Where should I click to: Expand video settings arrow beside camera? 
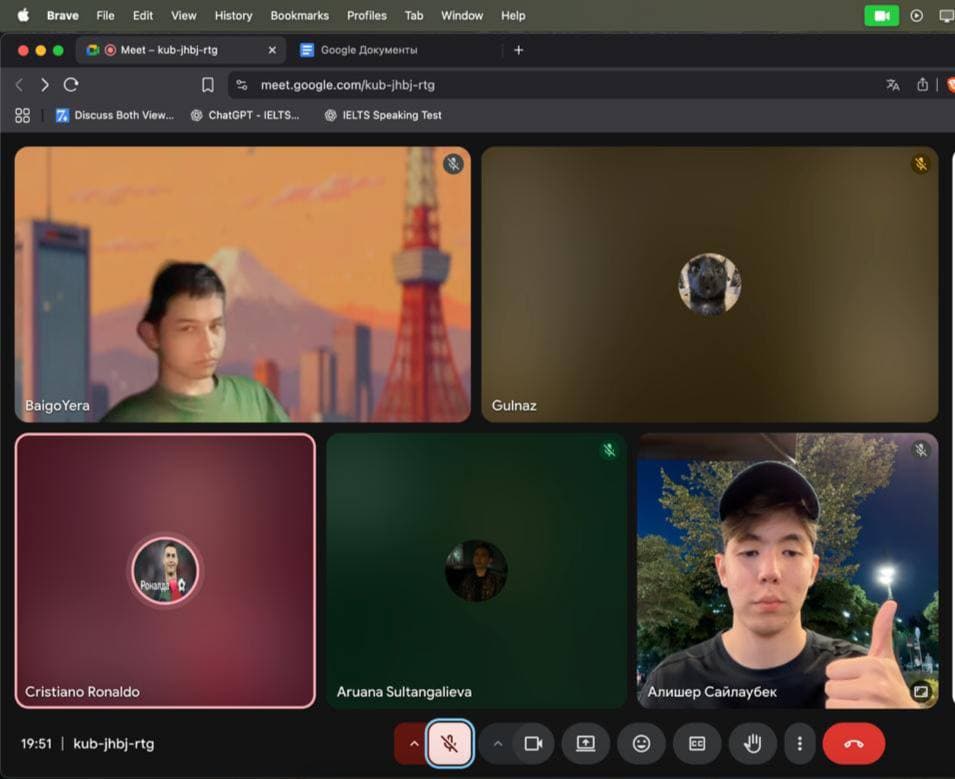click(x=497, y=744)
